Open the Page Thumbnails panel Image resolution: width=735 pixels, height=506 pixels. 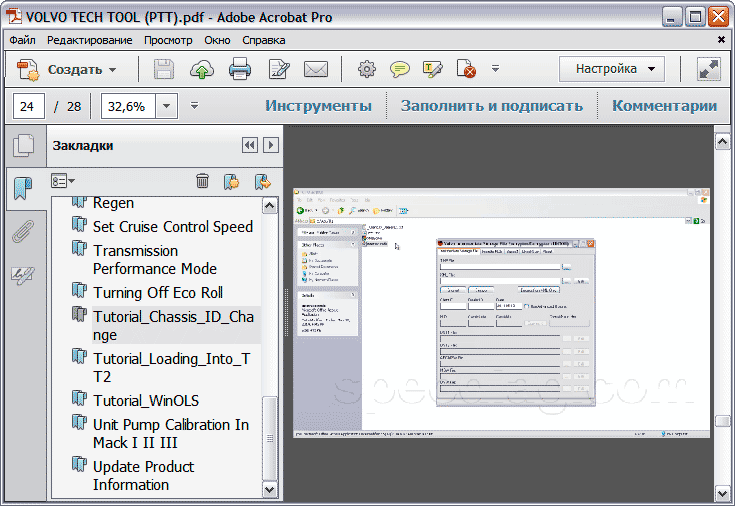[x=22, y=146]
